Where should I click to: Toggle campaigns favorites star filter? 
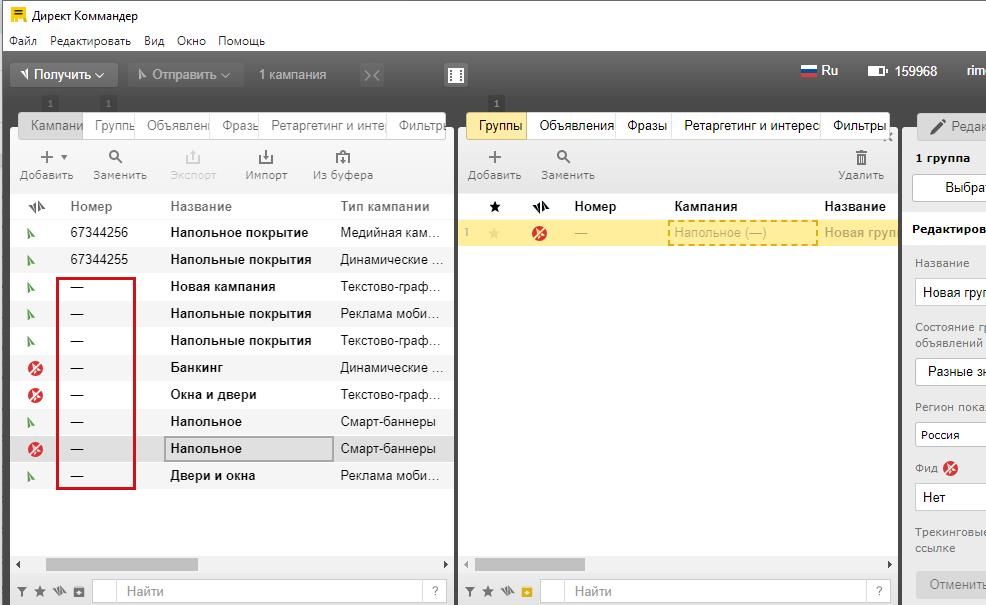pyautogui.click(x=40, y=591)
